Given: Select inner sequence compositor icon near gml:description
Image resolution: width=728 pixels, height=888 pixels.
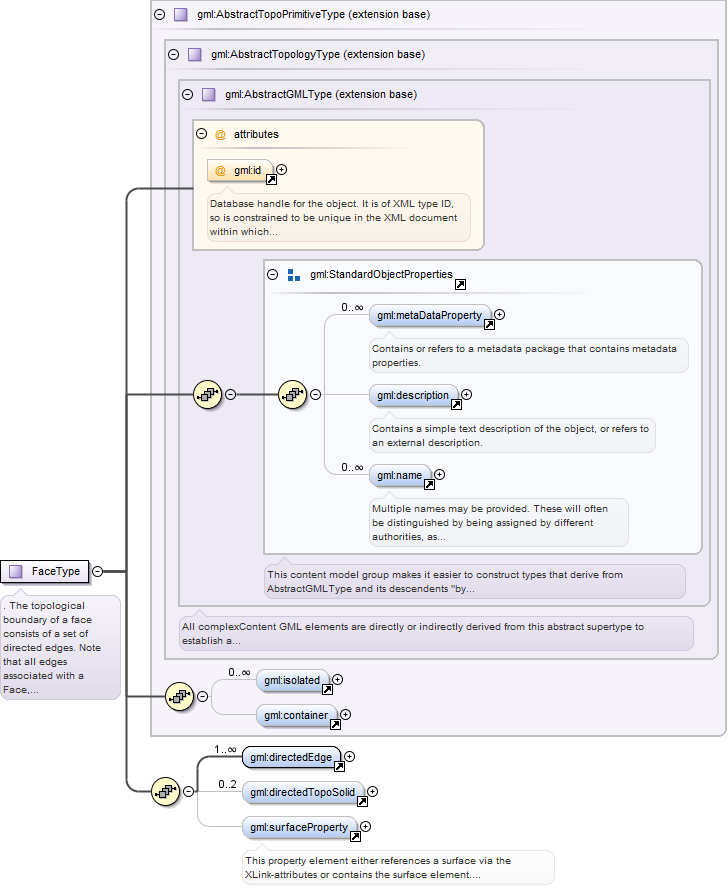Looking at the screenshot, I should (292, 395).
